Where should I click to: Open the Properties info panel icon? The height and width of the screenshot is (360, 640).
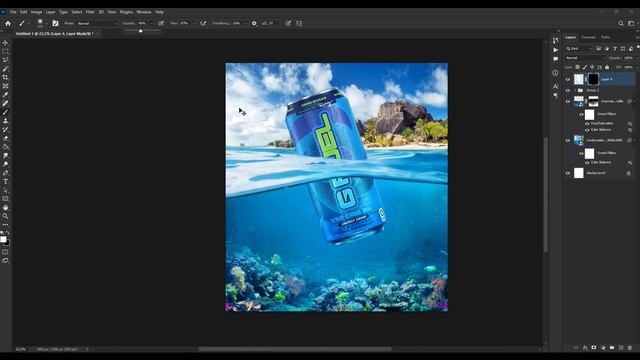click(x=555, y=73)
